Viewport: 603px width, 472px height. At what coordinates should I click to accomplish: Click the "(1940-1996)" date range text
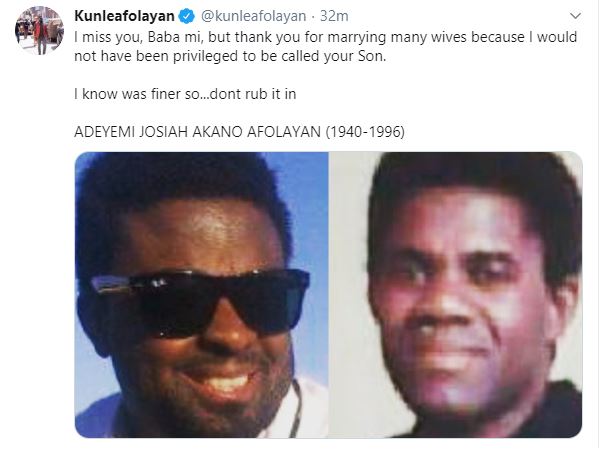[365, 132]
